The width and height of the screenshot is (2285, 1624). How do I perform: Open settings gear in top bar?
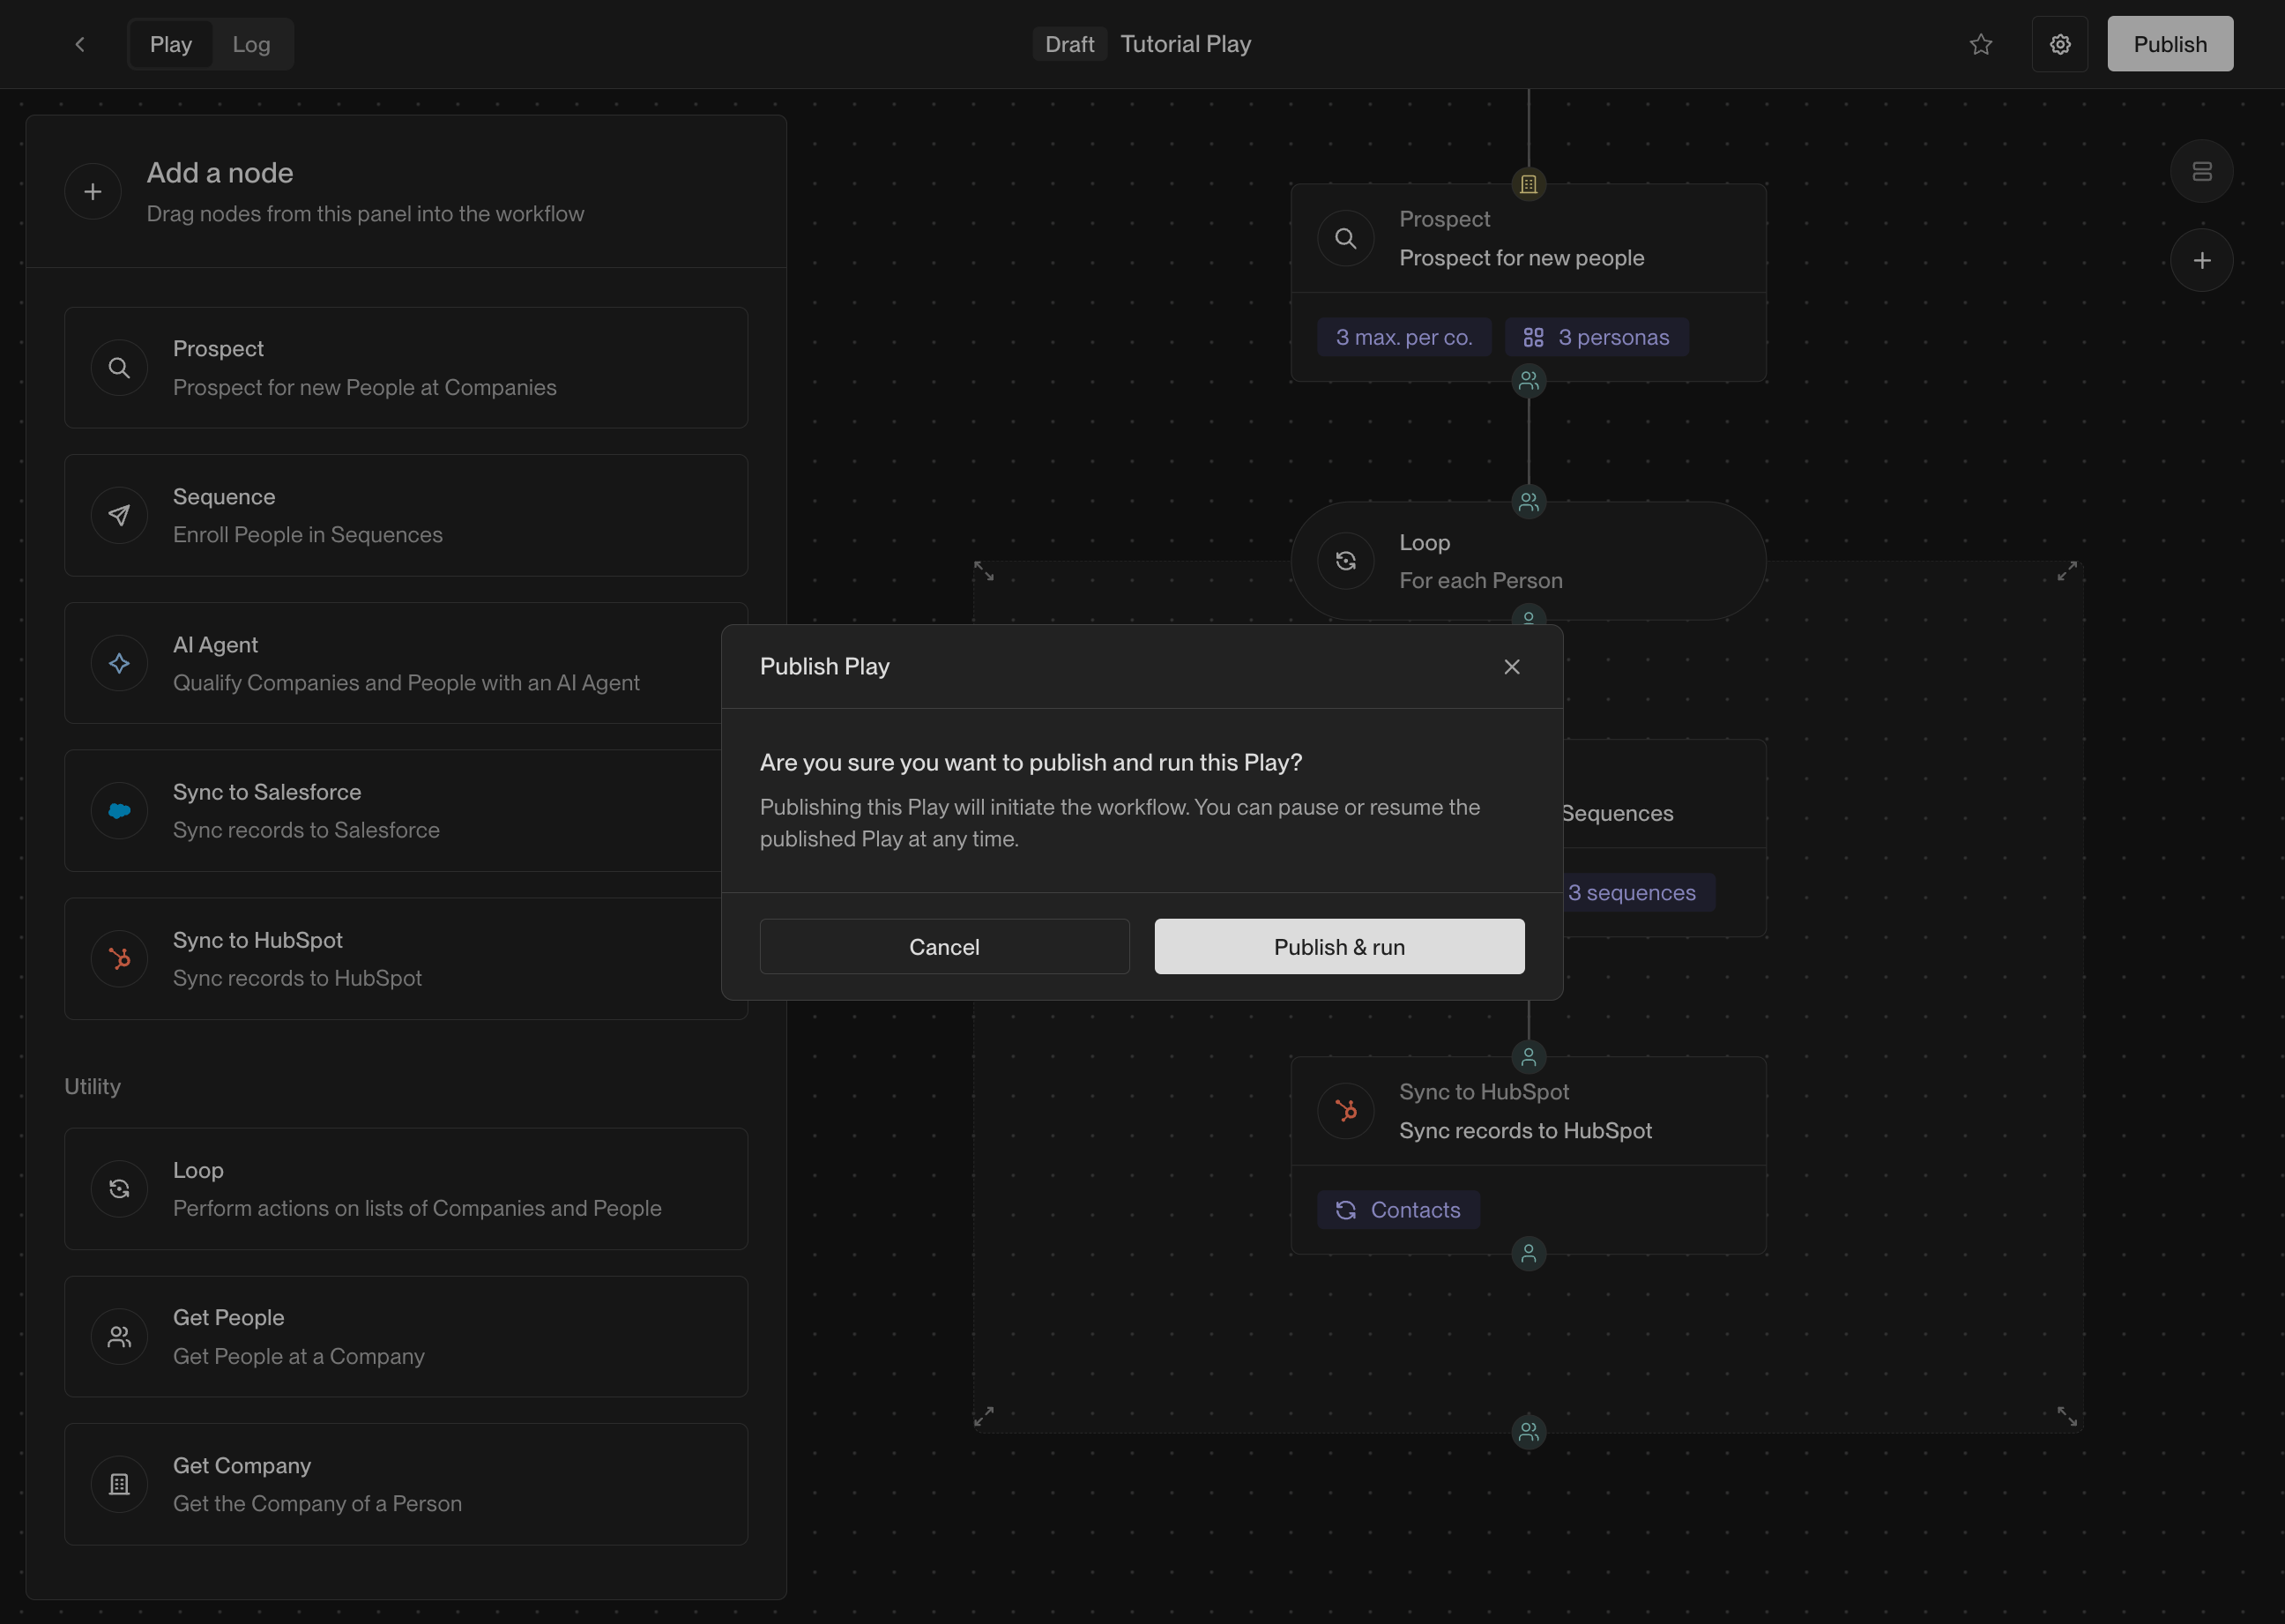2059,44
